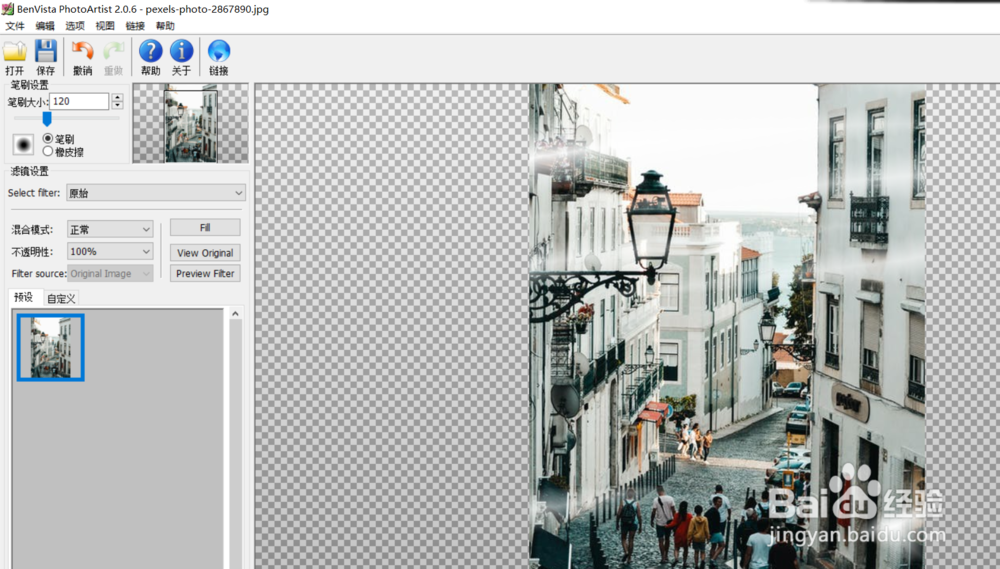Click the About (关于) info icon

click(181, 51)
